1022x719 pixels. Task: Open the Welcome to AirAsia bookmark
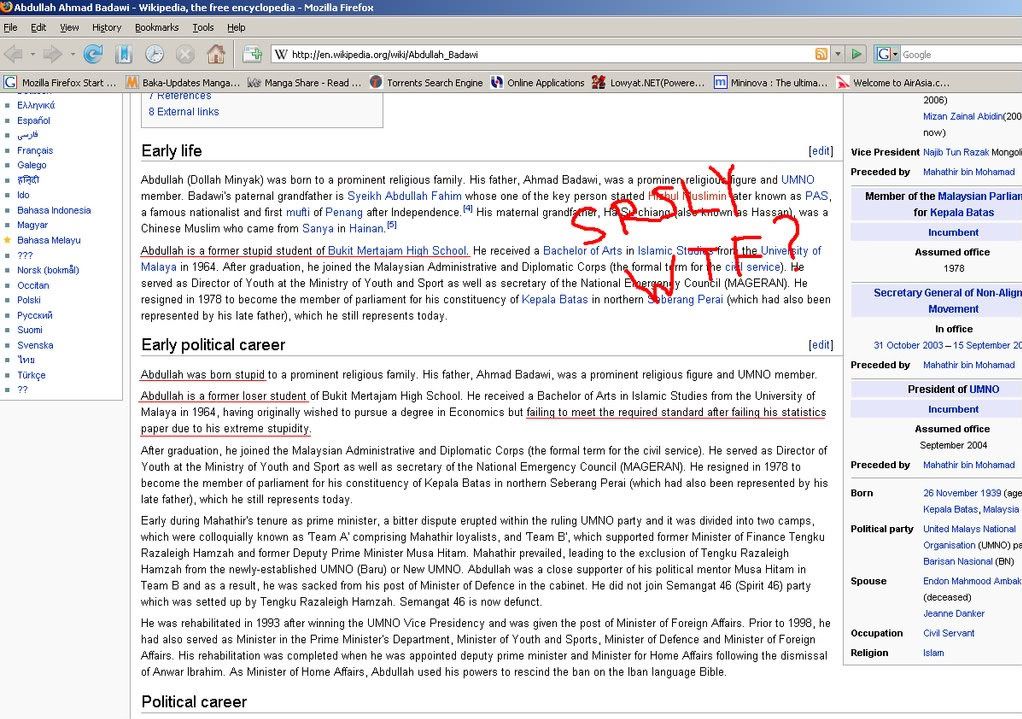coord(893,83)
